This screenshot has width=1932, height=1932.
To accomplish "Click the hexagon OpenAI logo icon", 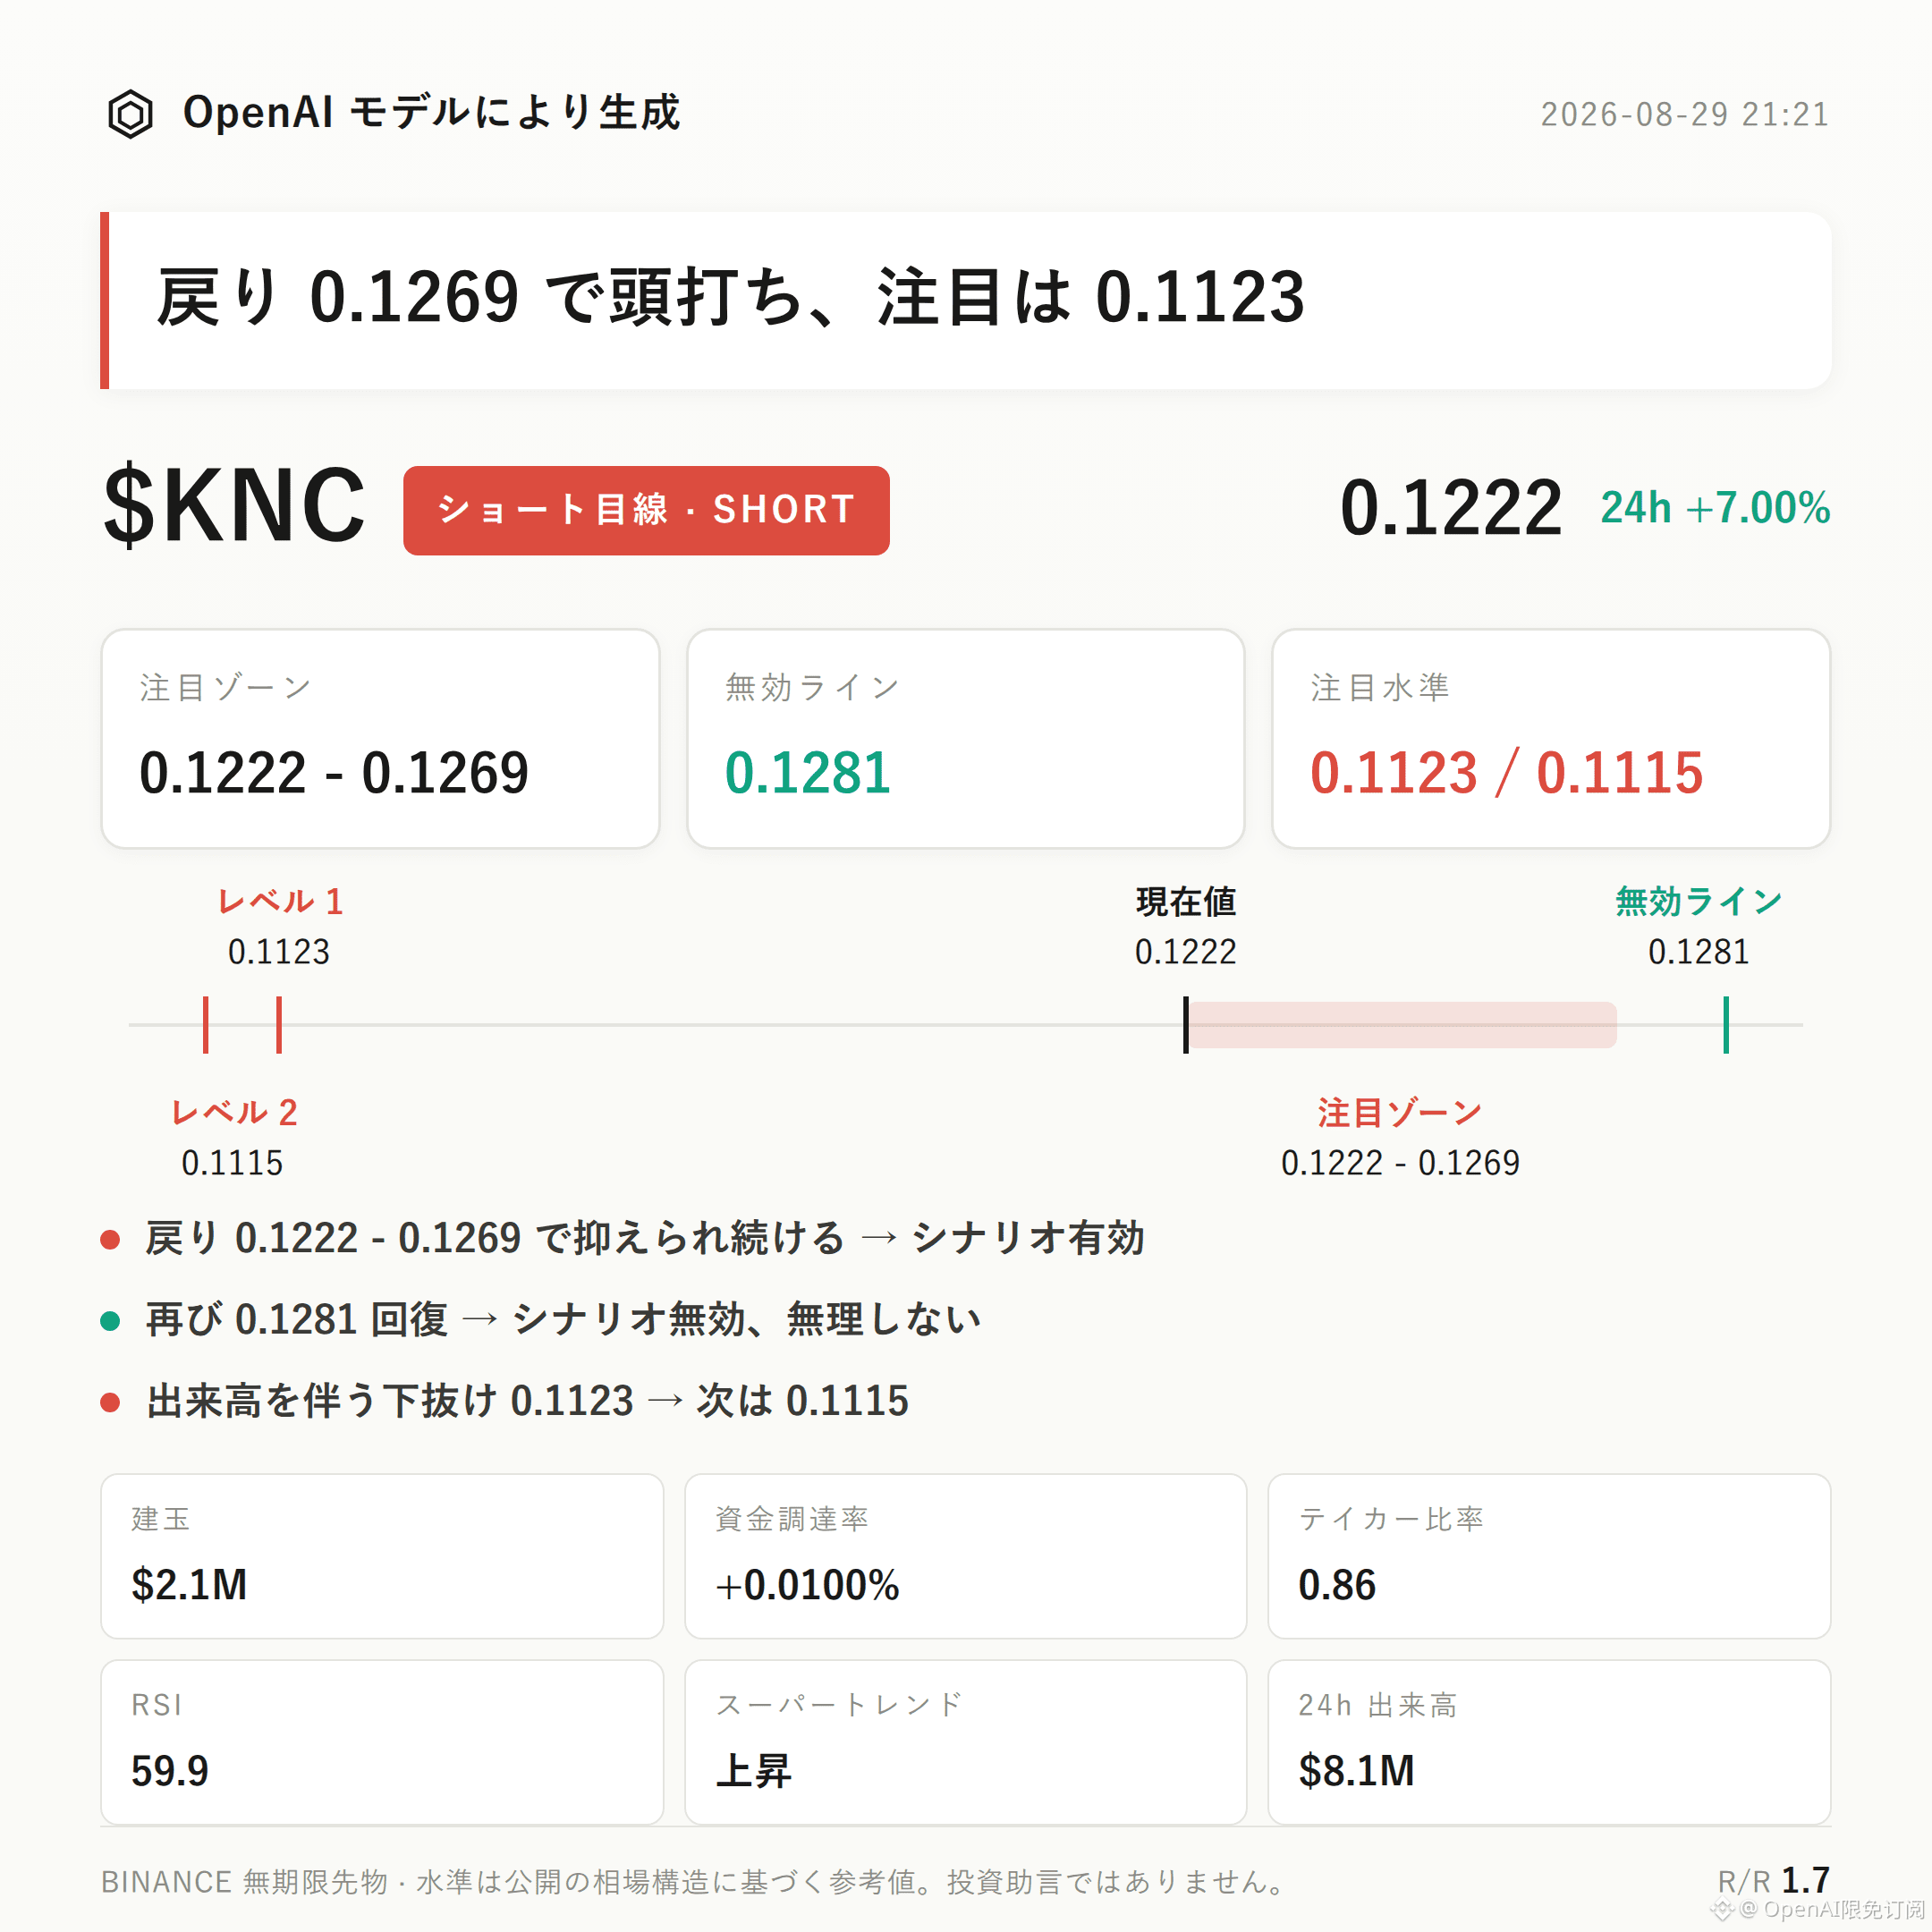I will 130,114.
